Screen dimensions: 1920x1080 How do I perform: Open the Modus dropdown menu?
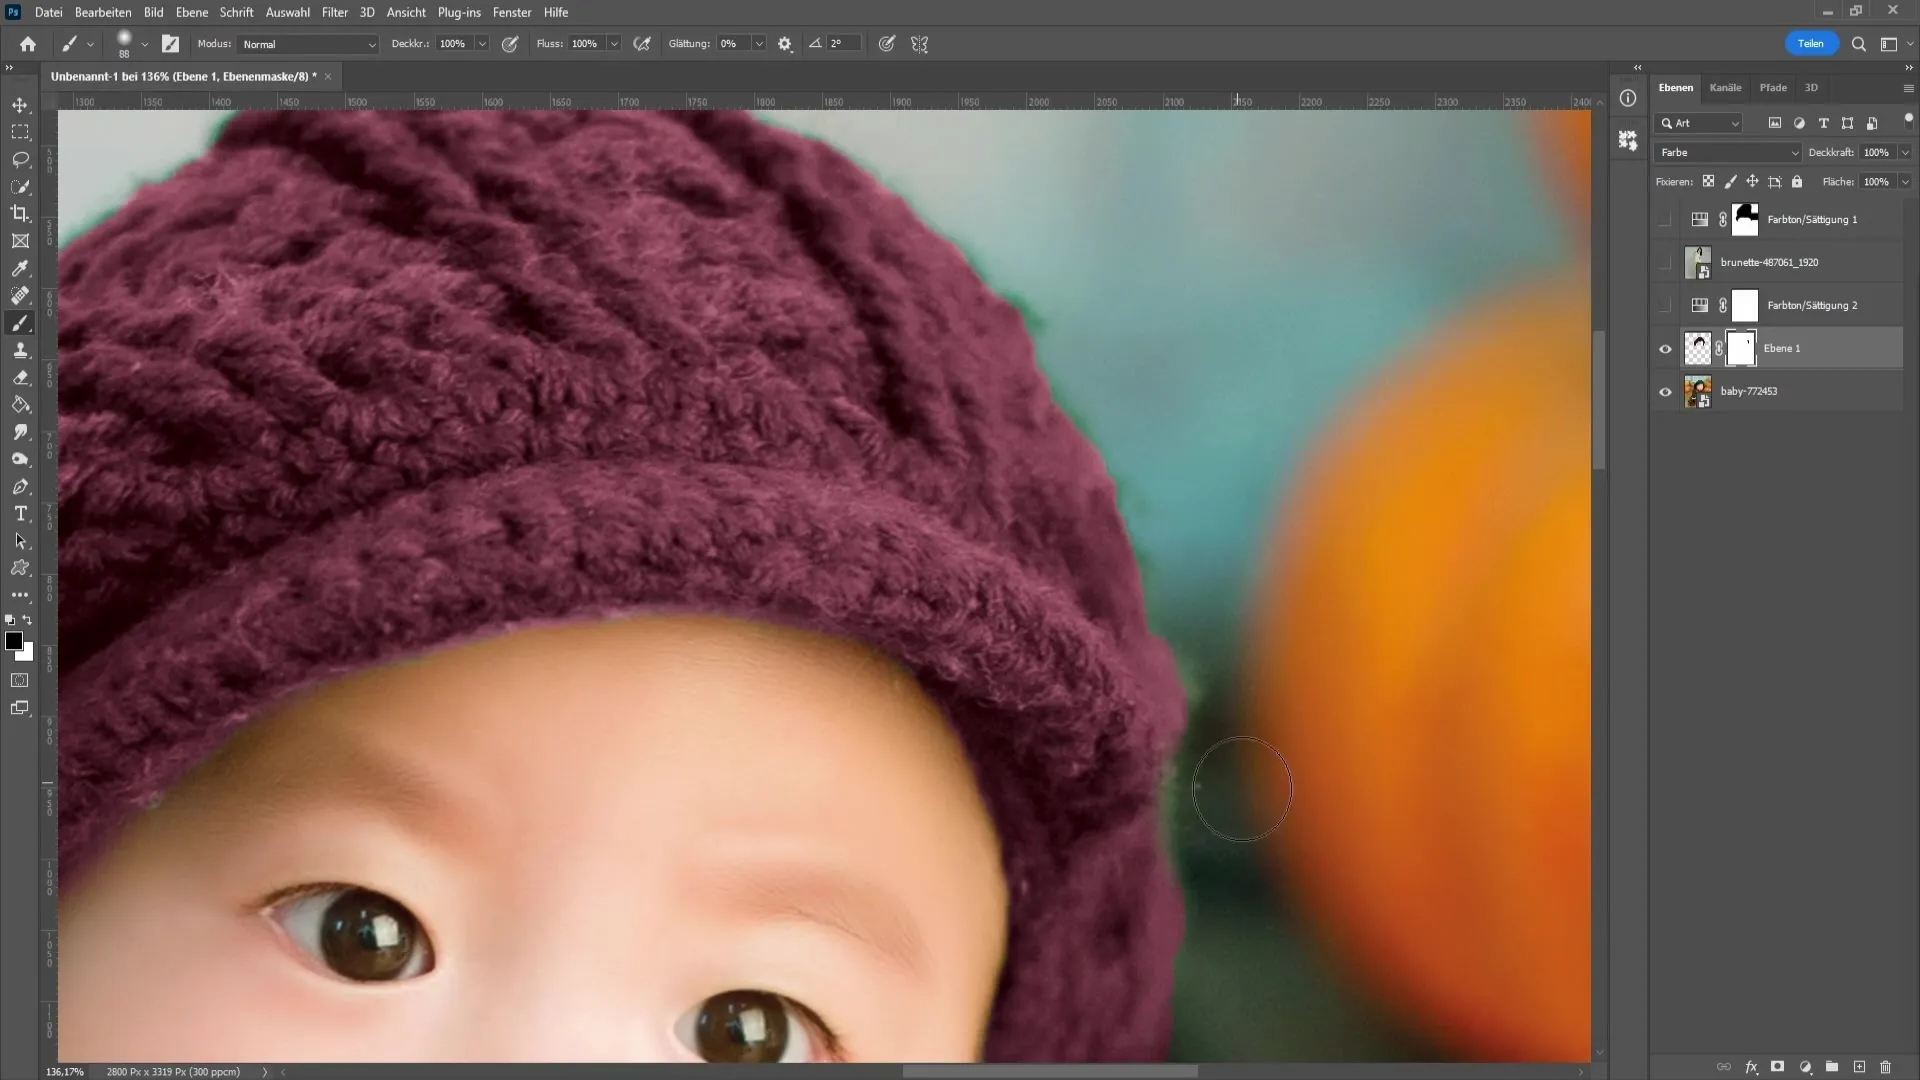303,44
